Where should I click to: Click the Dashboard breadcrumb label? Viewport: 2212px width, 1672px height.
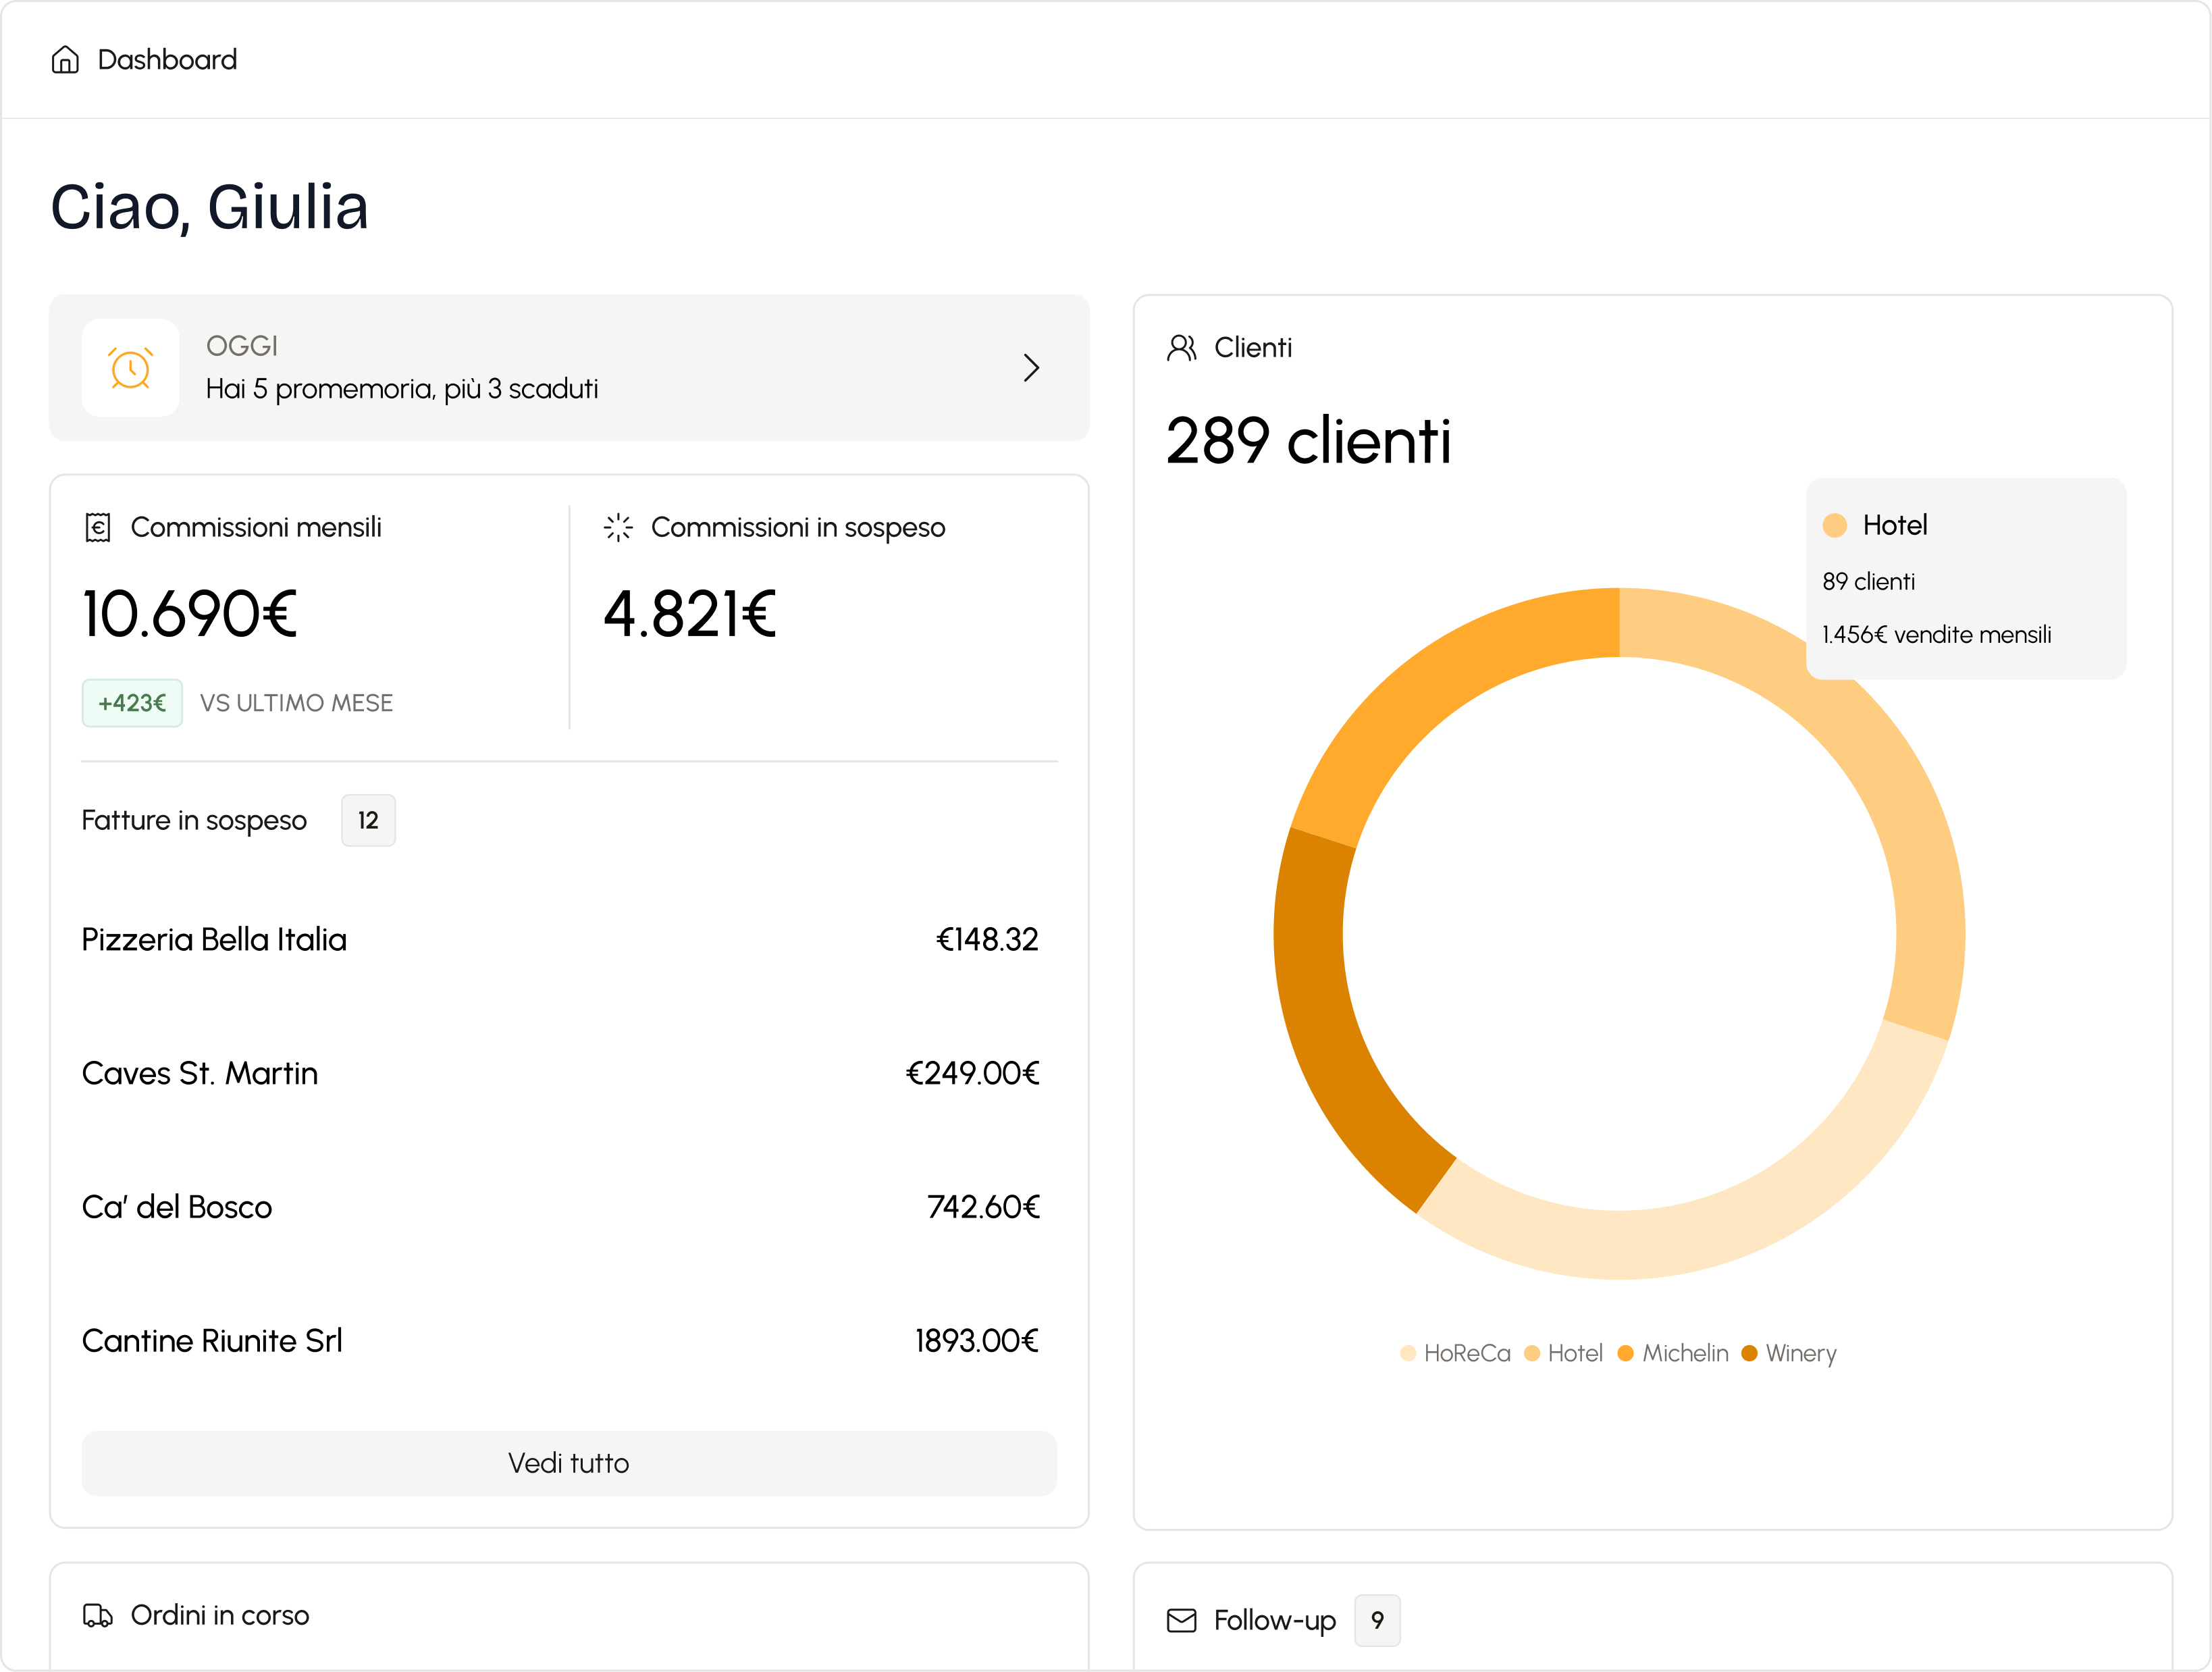tap(167, 60)
